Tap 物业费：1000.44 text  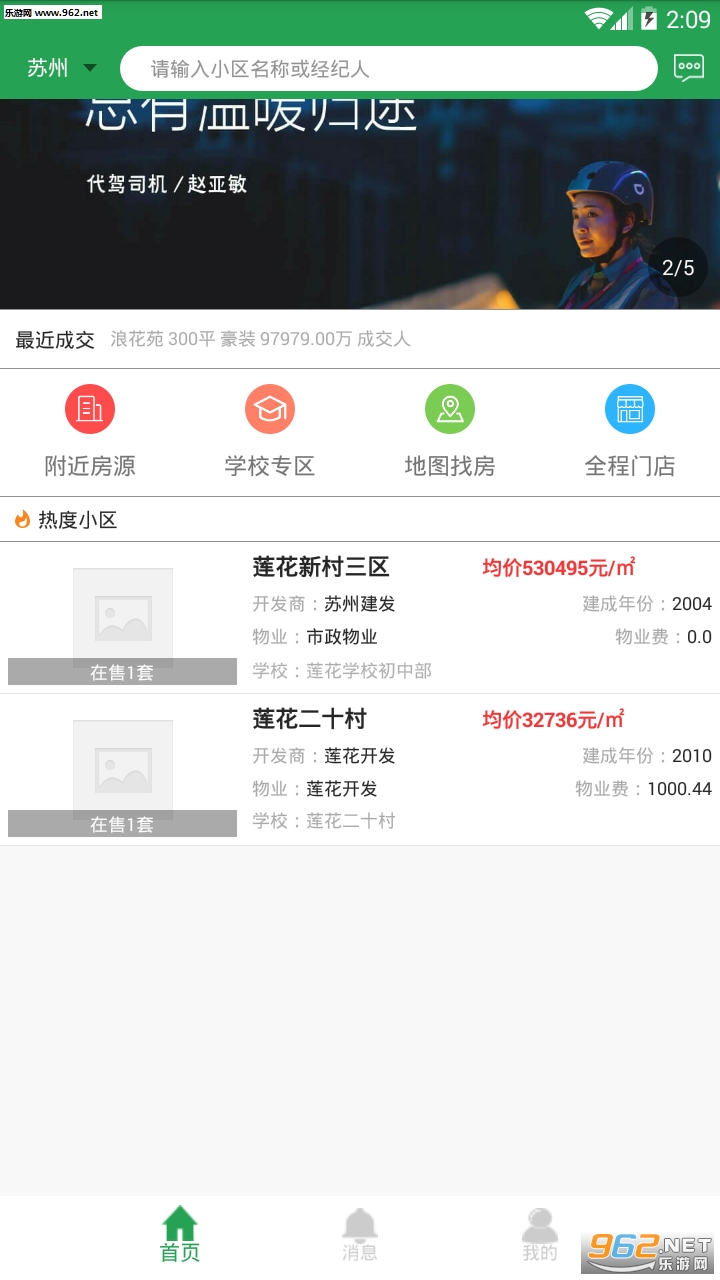[x=643, y=789]
